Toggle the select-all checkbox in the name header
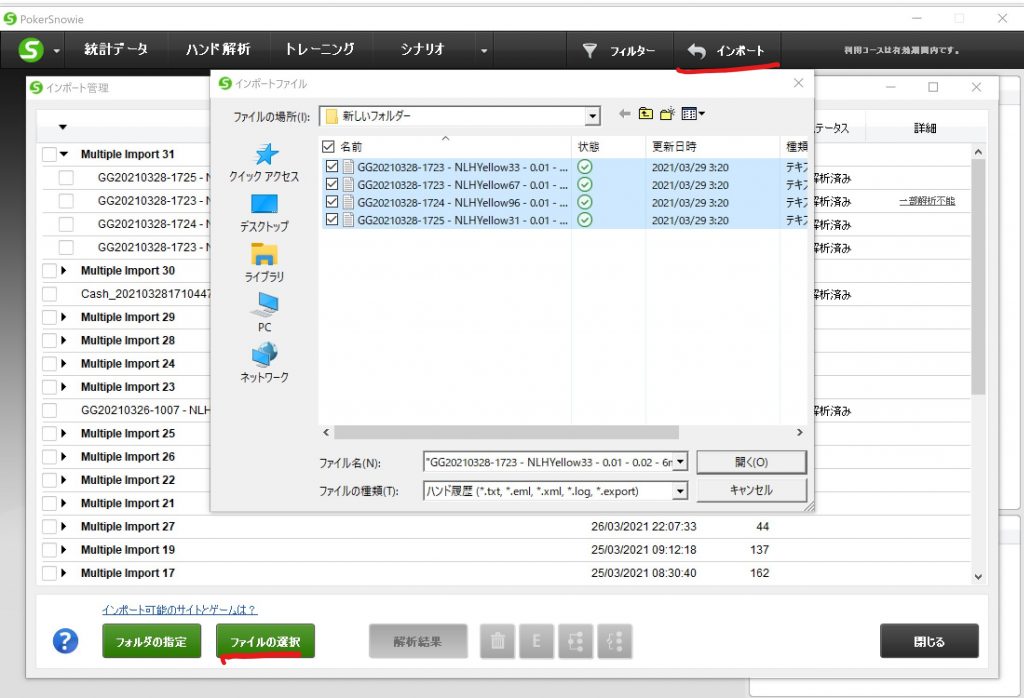Screen dimensions: 1024x698 (x=328, y=147)
